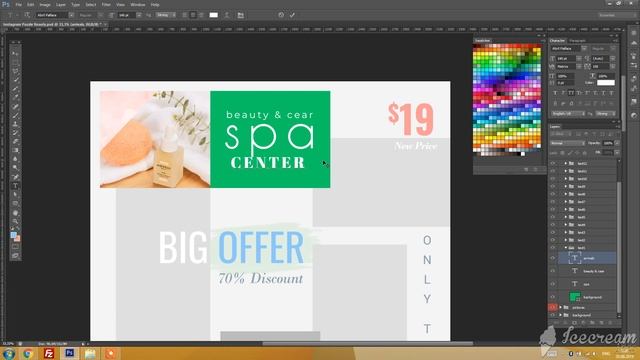640x360 pixels.
Task: Open the Warp Text dialog
Action: click(227, 15)
